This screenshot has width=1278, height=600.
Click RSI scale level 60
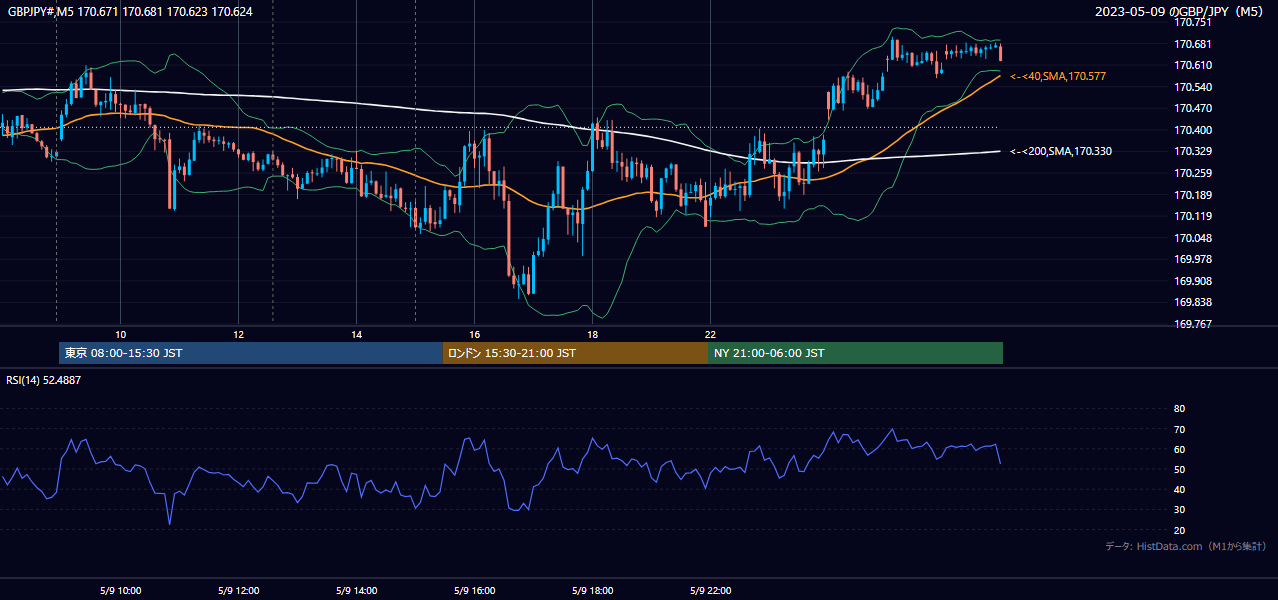(x=1179, y=449)
